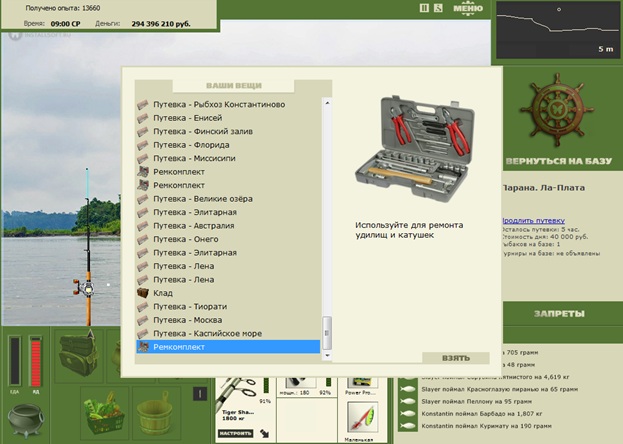Click the scroll-down arrow of the item list
The width and height of the screenshot is (623, 444).
click(x=327, y=355)
